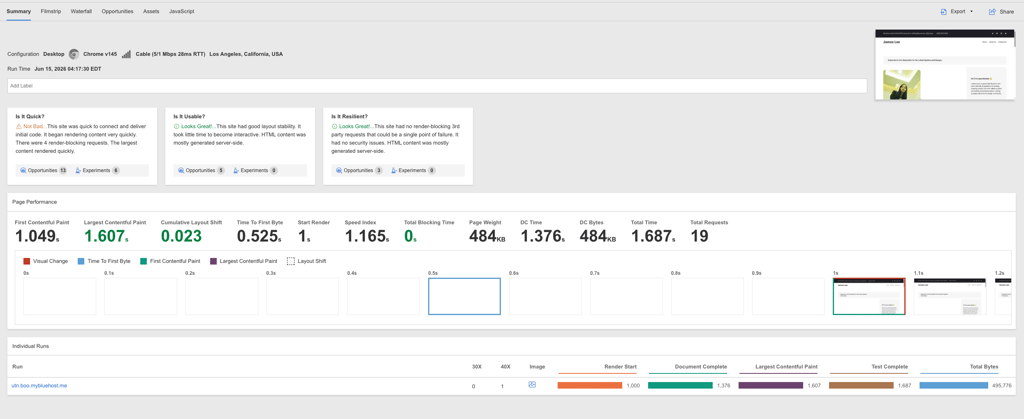Click the Run Time Jun 15, 2026 text
This screenshot has height=419, width=1024.
pos(68,69)
